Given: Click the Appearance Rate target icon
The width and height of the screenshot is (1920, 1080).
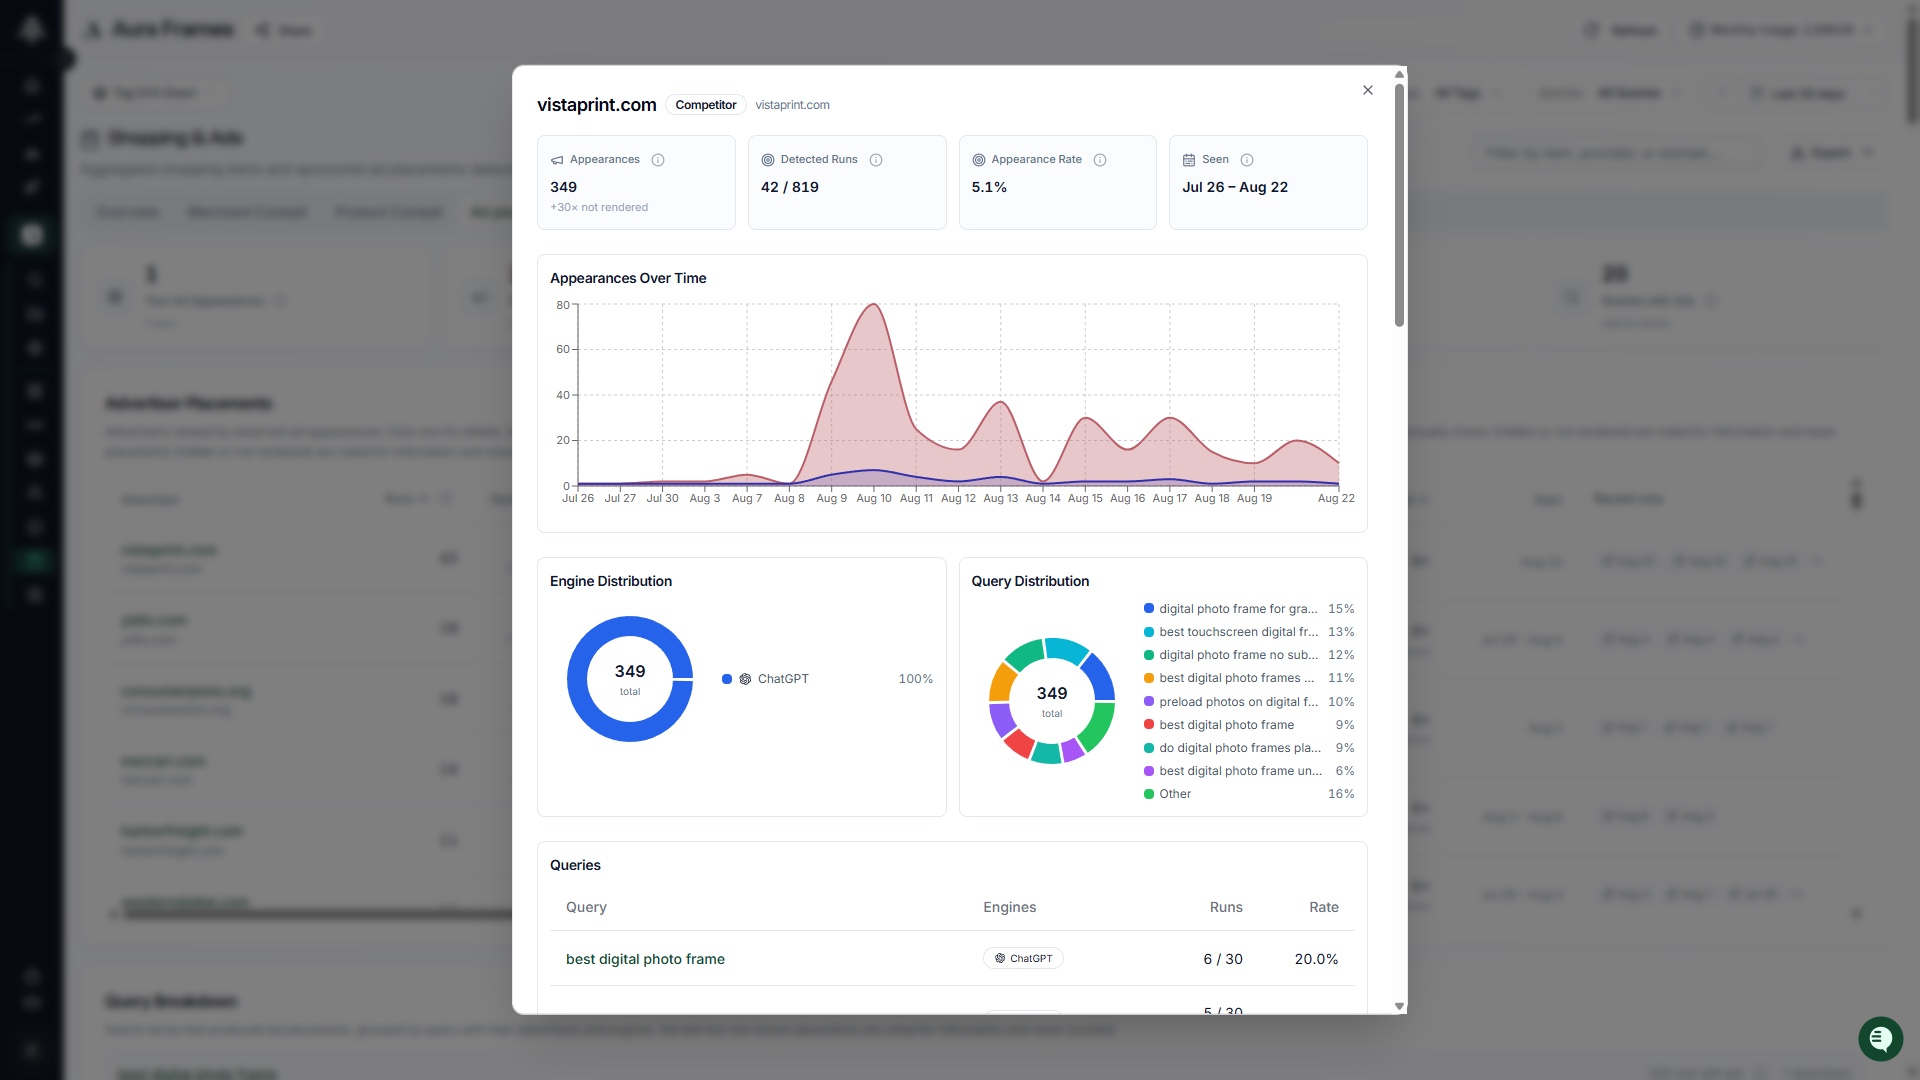Looking at the screenshot, I should pyautogui.click(x=979, y=160).
